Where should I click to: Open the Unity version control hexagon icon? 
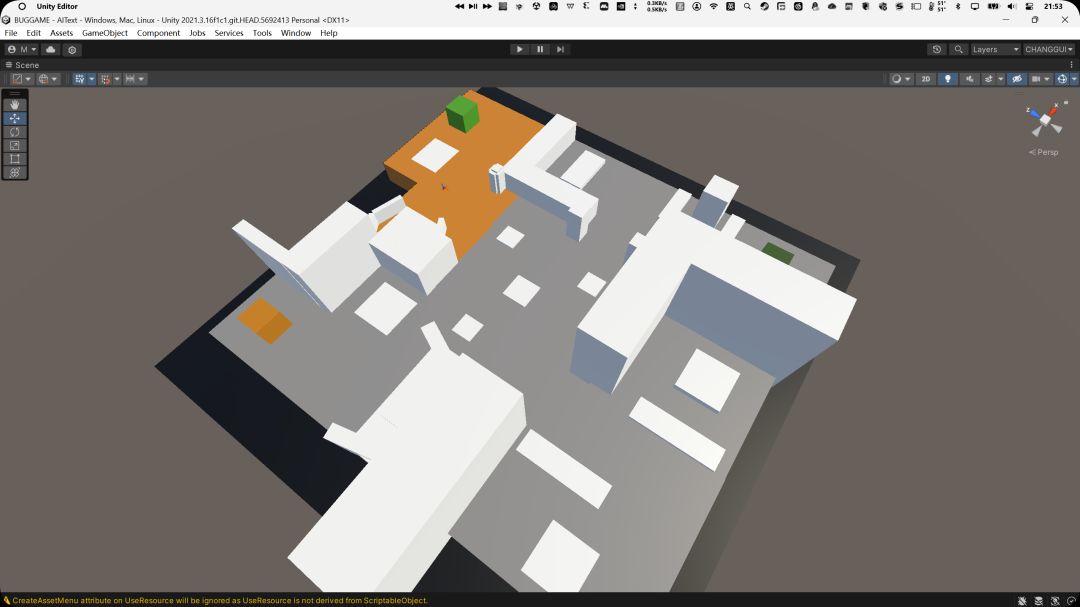pos(72,50)
